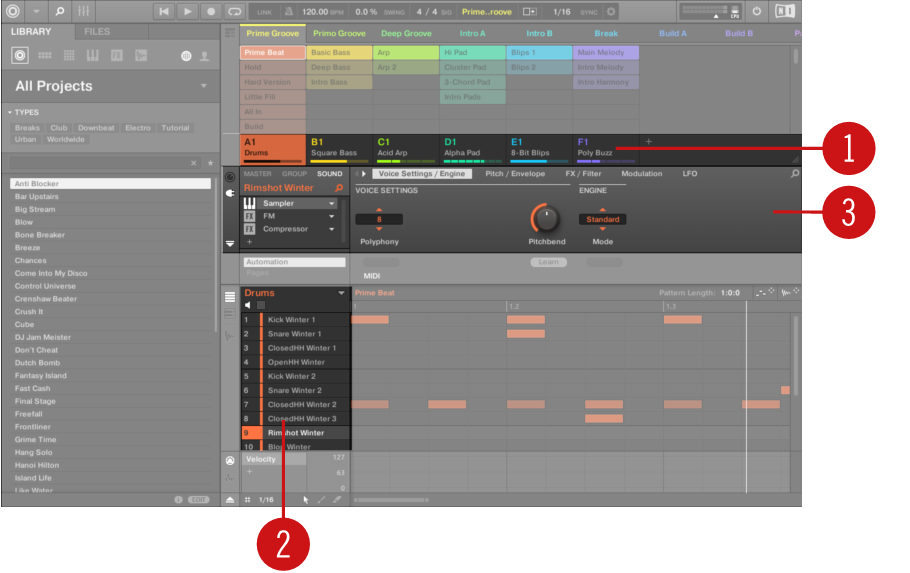Open the Pitch / Envelope tab
This screenshot has width=910, height=573.
coord(515,174)
